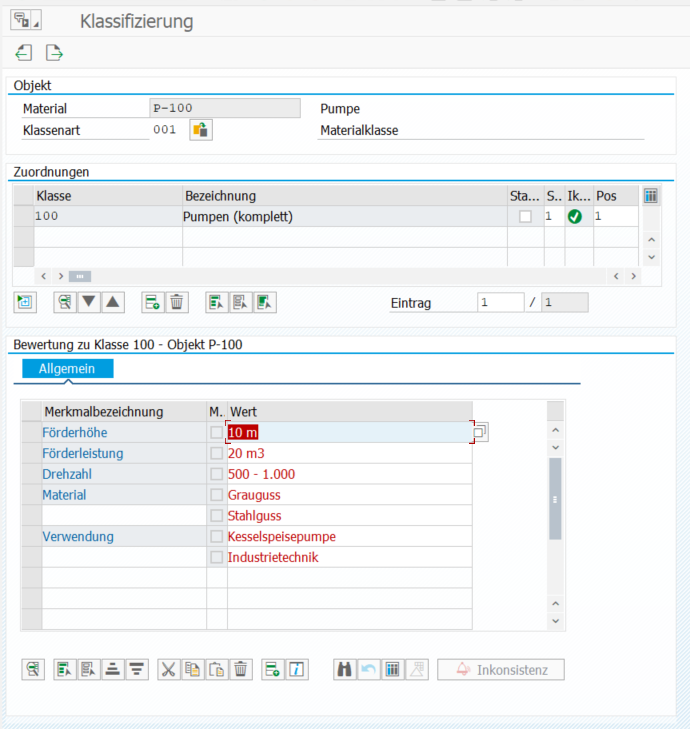Screen dimensions: 690x729
Task: Toggle the checkbox beside Industrietechnik
Action: coord(216,557)
